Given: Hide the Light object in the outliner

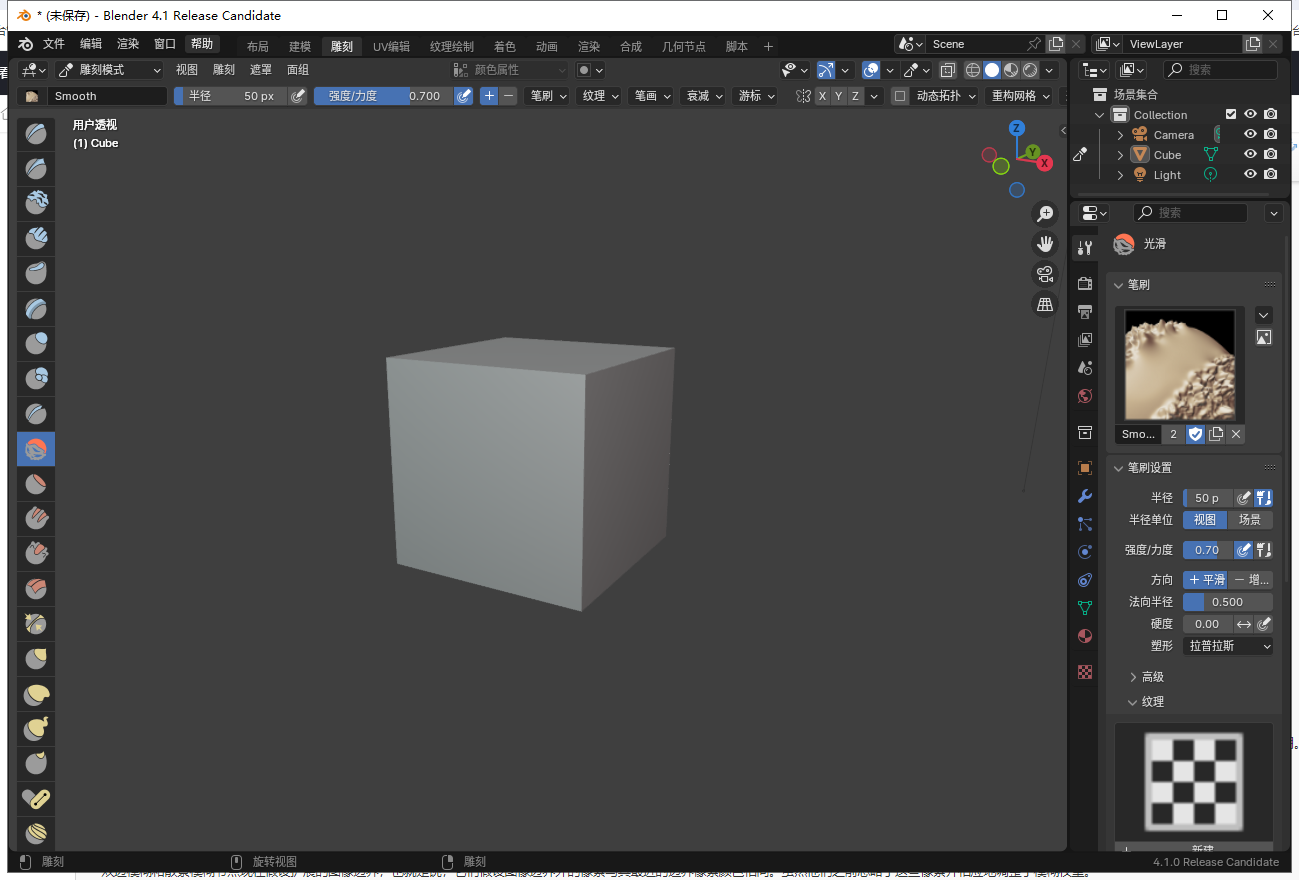Looking at the screenshot, I should (1249, 174).
